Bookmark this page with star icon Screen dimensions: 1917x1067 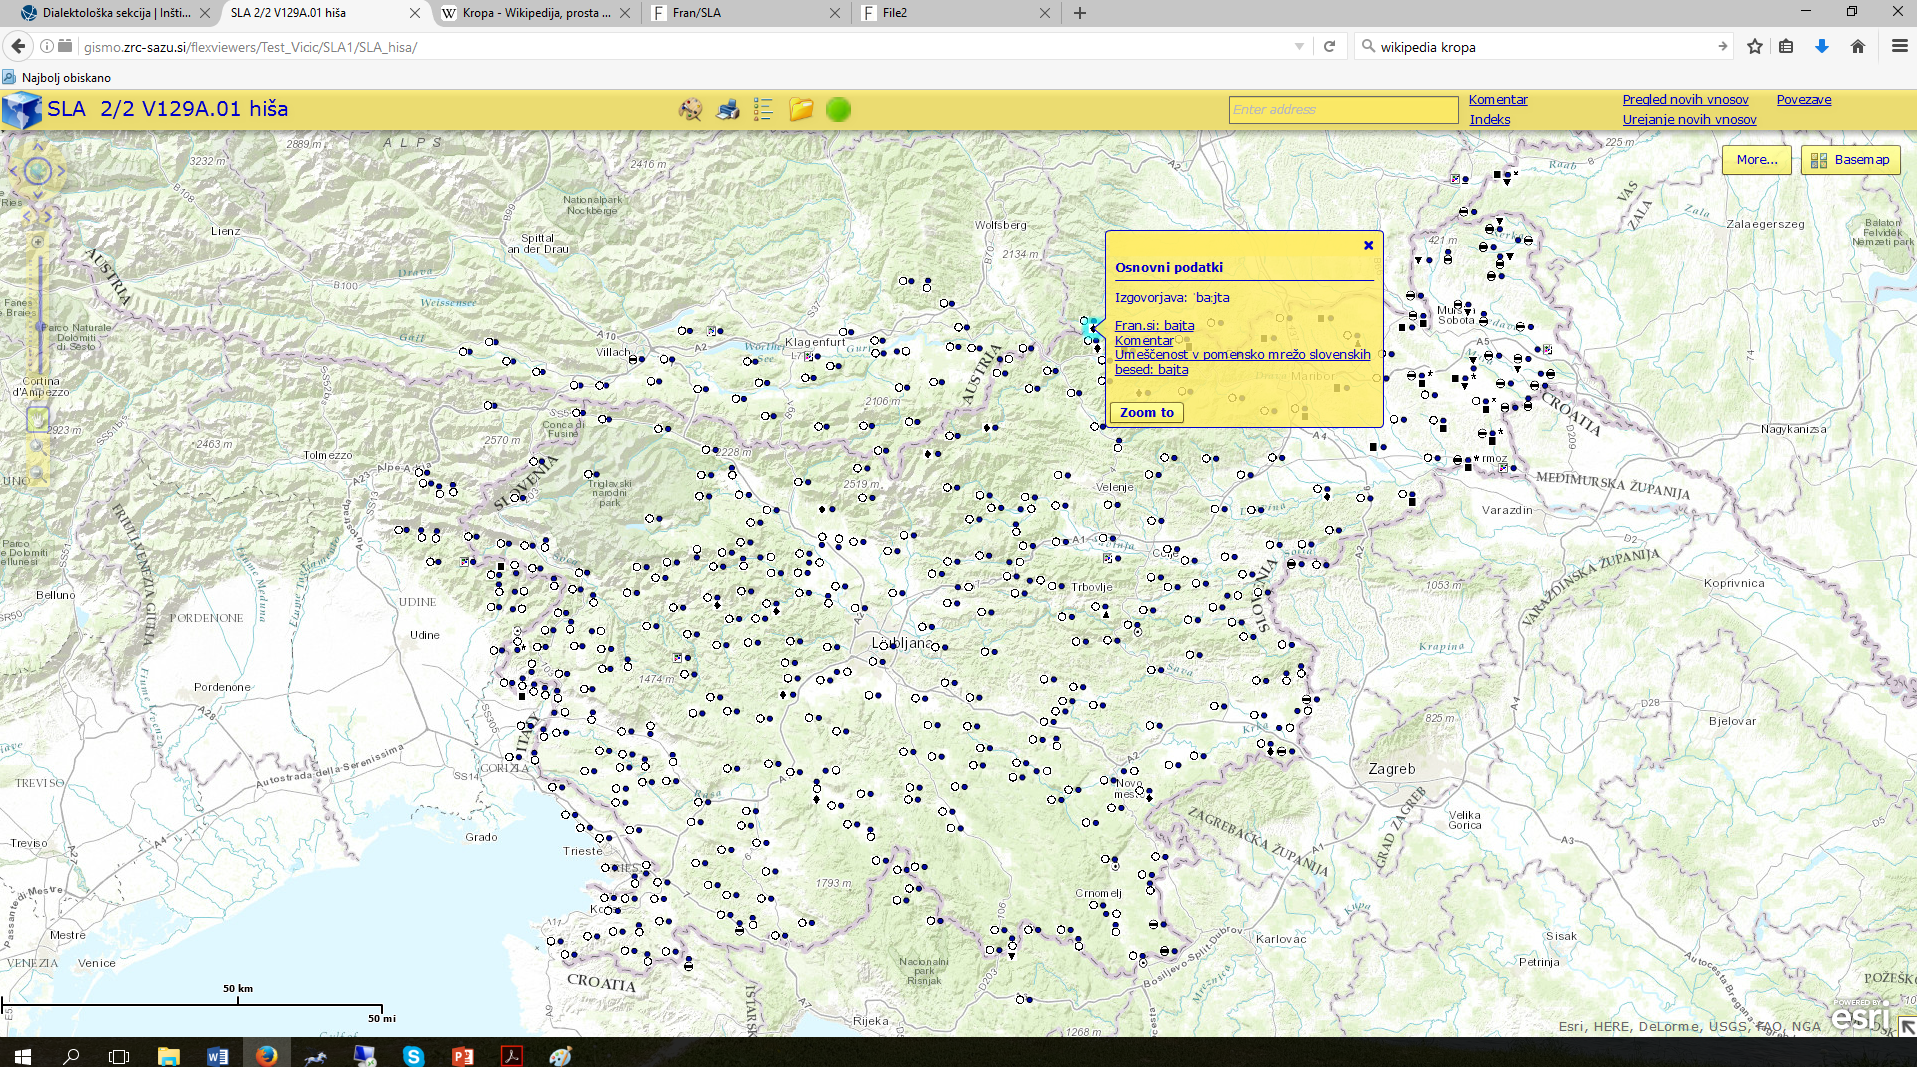[1754, 46]
